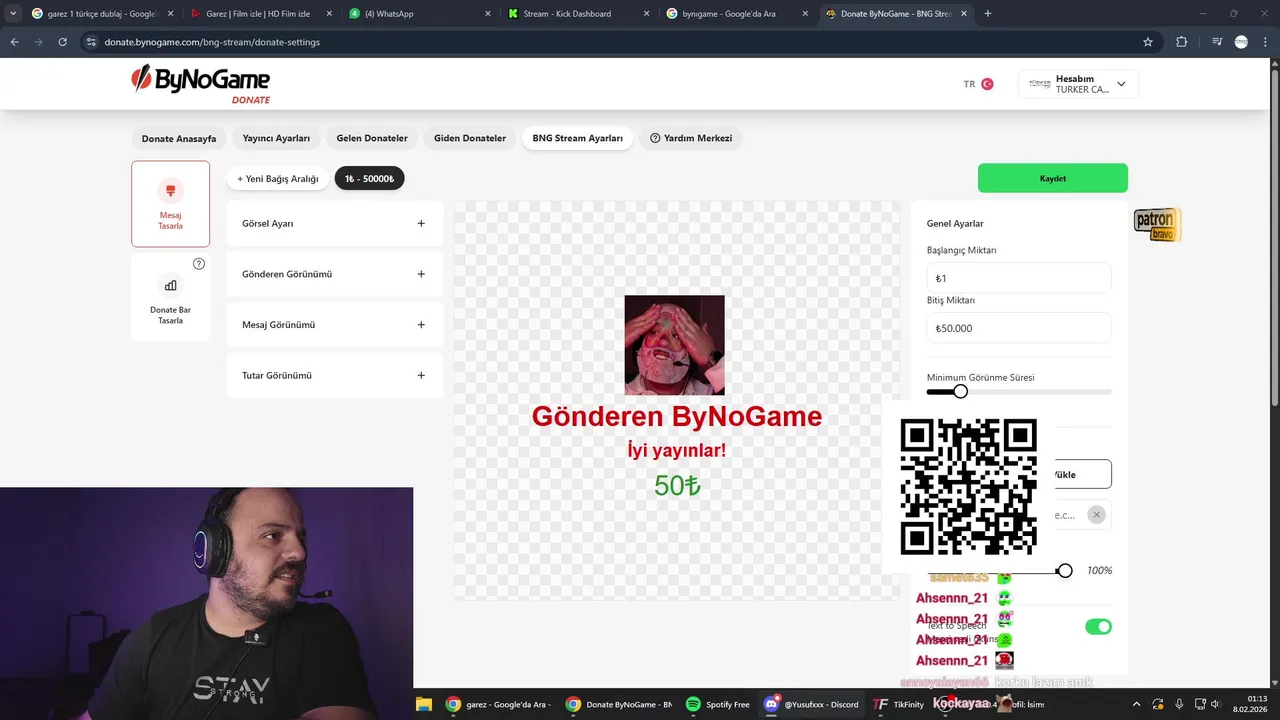Click the 50₺ amount preview text
Screen dimensions: 1280x720
click(x=677, y=486)
